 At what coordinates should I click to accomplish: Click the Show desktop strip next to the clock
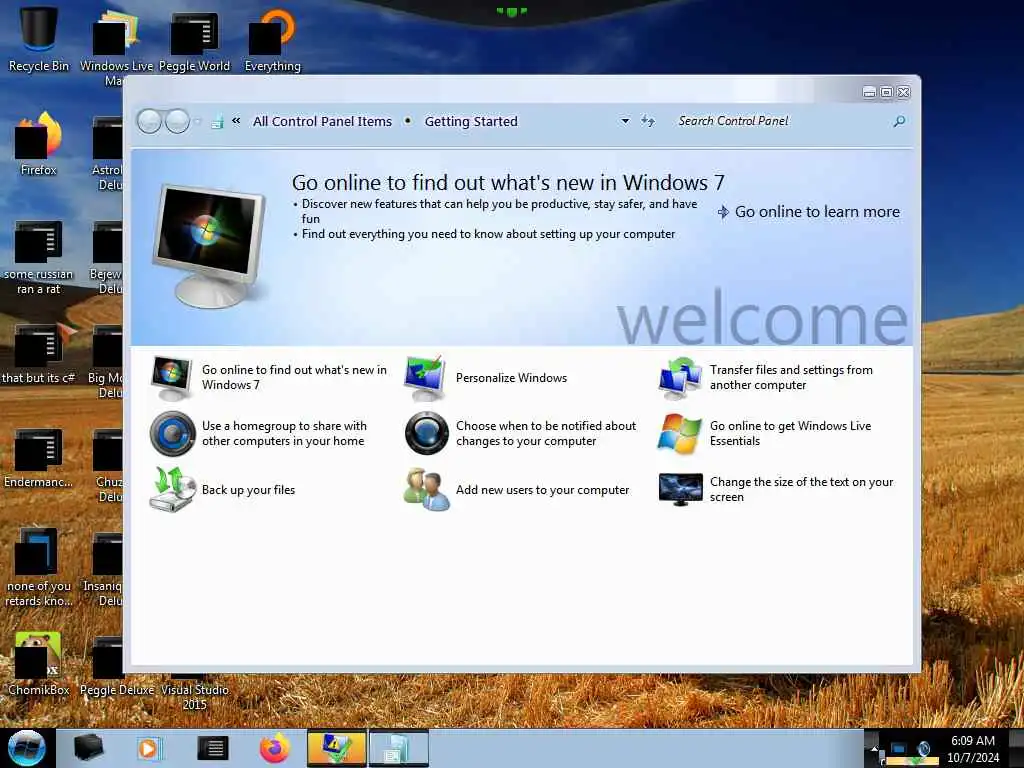coord(1016,748)
